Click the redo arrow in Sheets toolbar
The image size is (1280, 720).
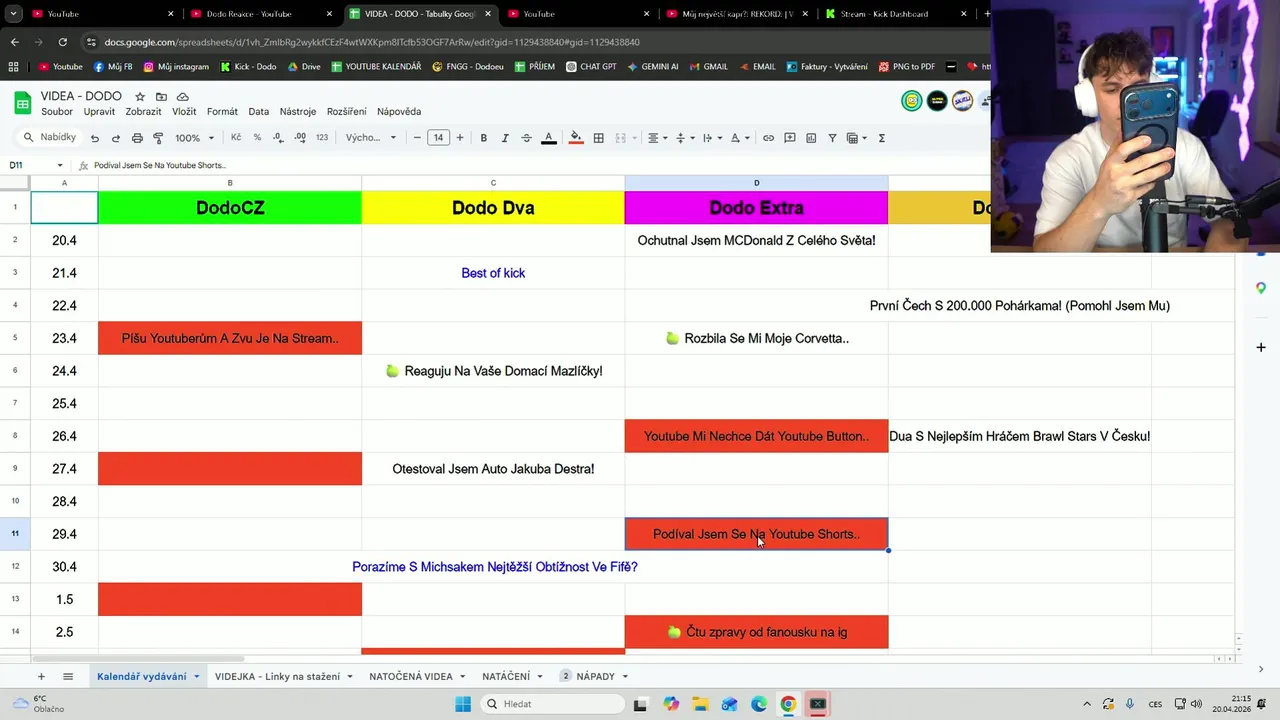(116, 138)
